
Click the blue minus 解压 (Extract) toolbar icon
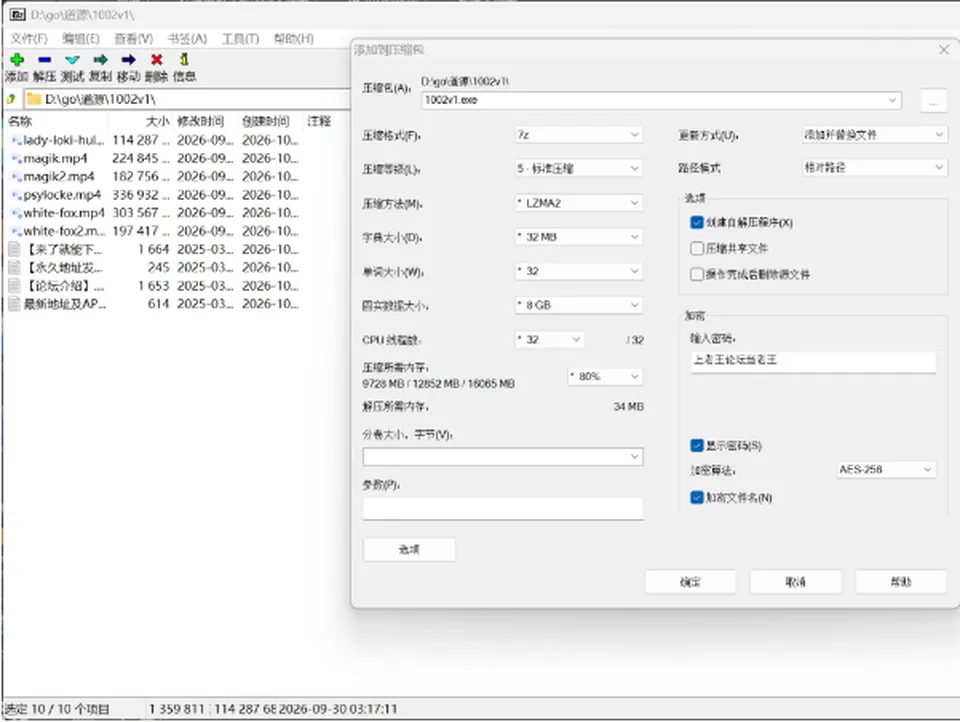coord(44,59)
